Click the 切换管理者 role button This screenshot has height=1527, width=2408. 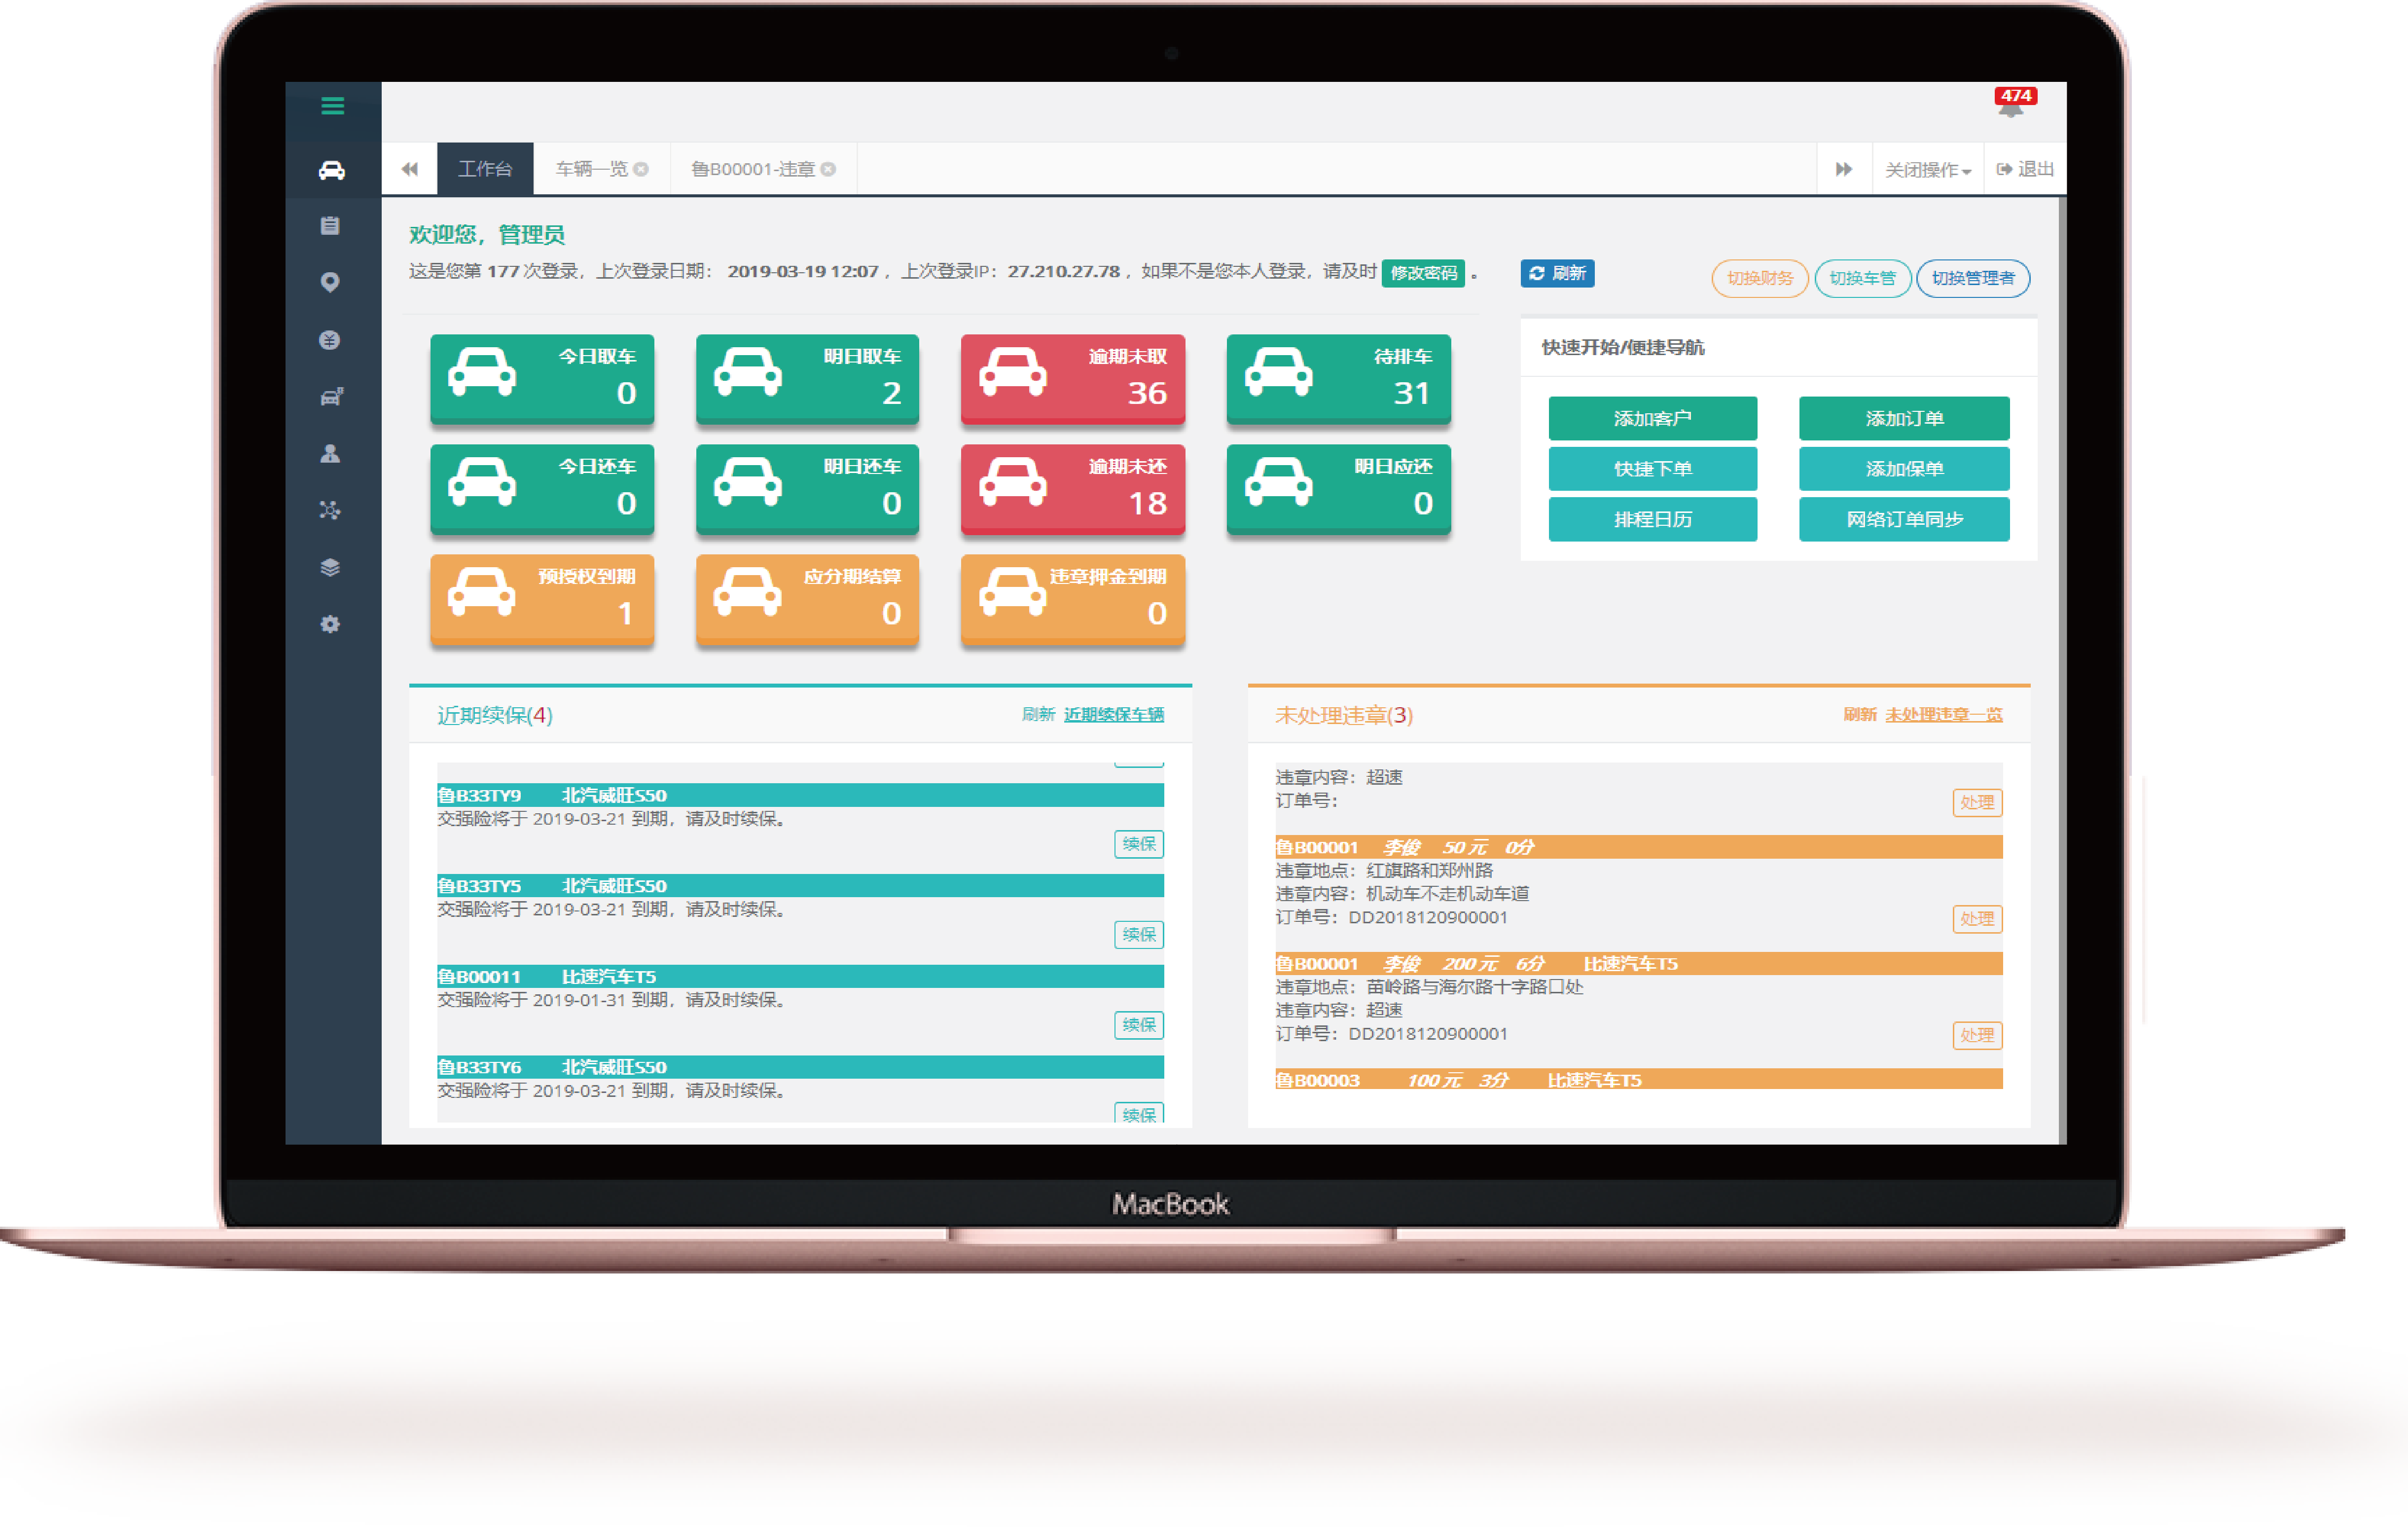click(x=1973, y=278)
